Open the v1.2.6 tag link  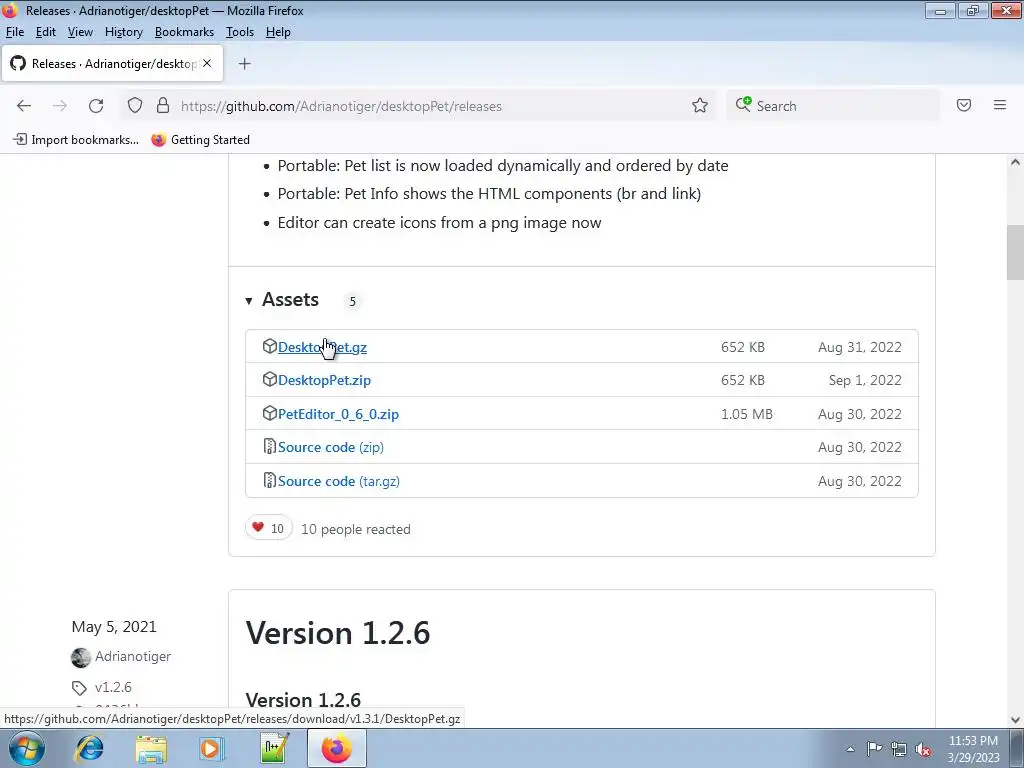(x=113, y=687)
